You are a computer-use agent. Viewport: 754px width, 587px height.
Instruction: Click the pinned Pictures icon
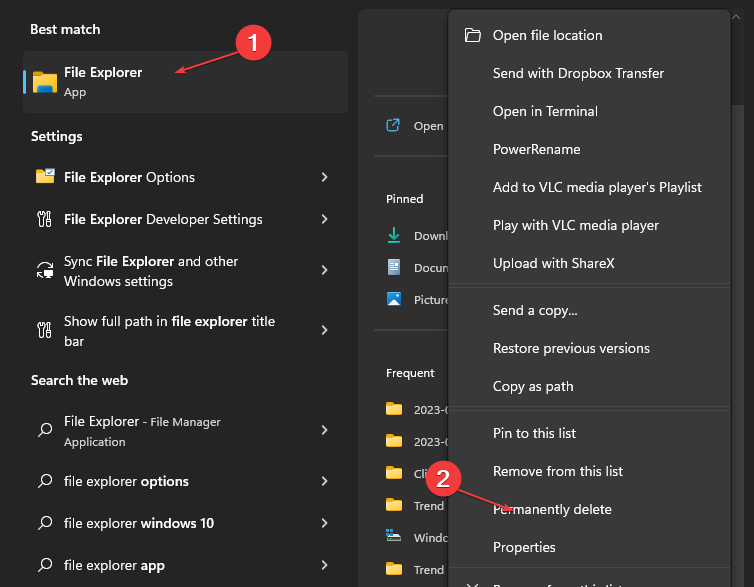pyautogui.click(x=394, y=299)
